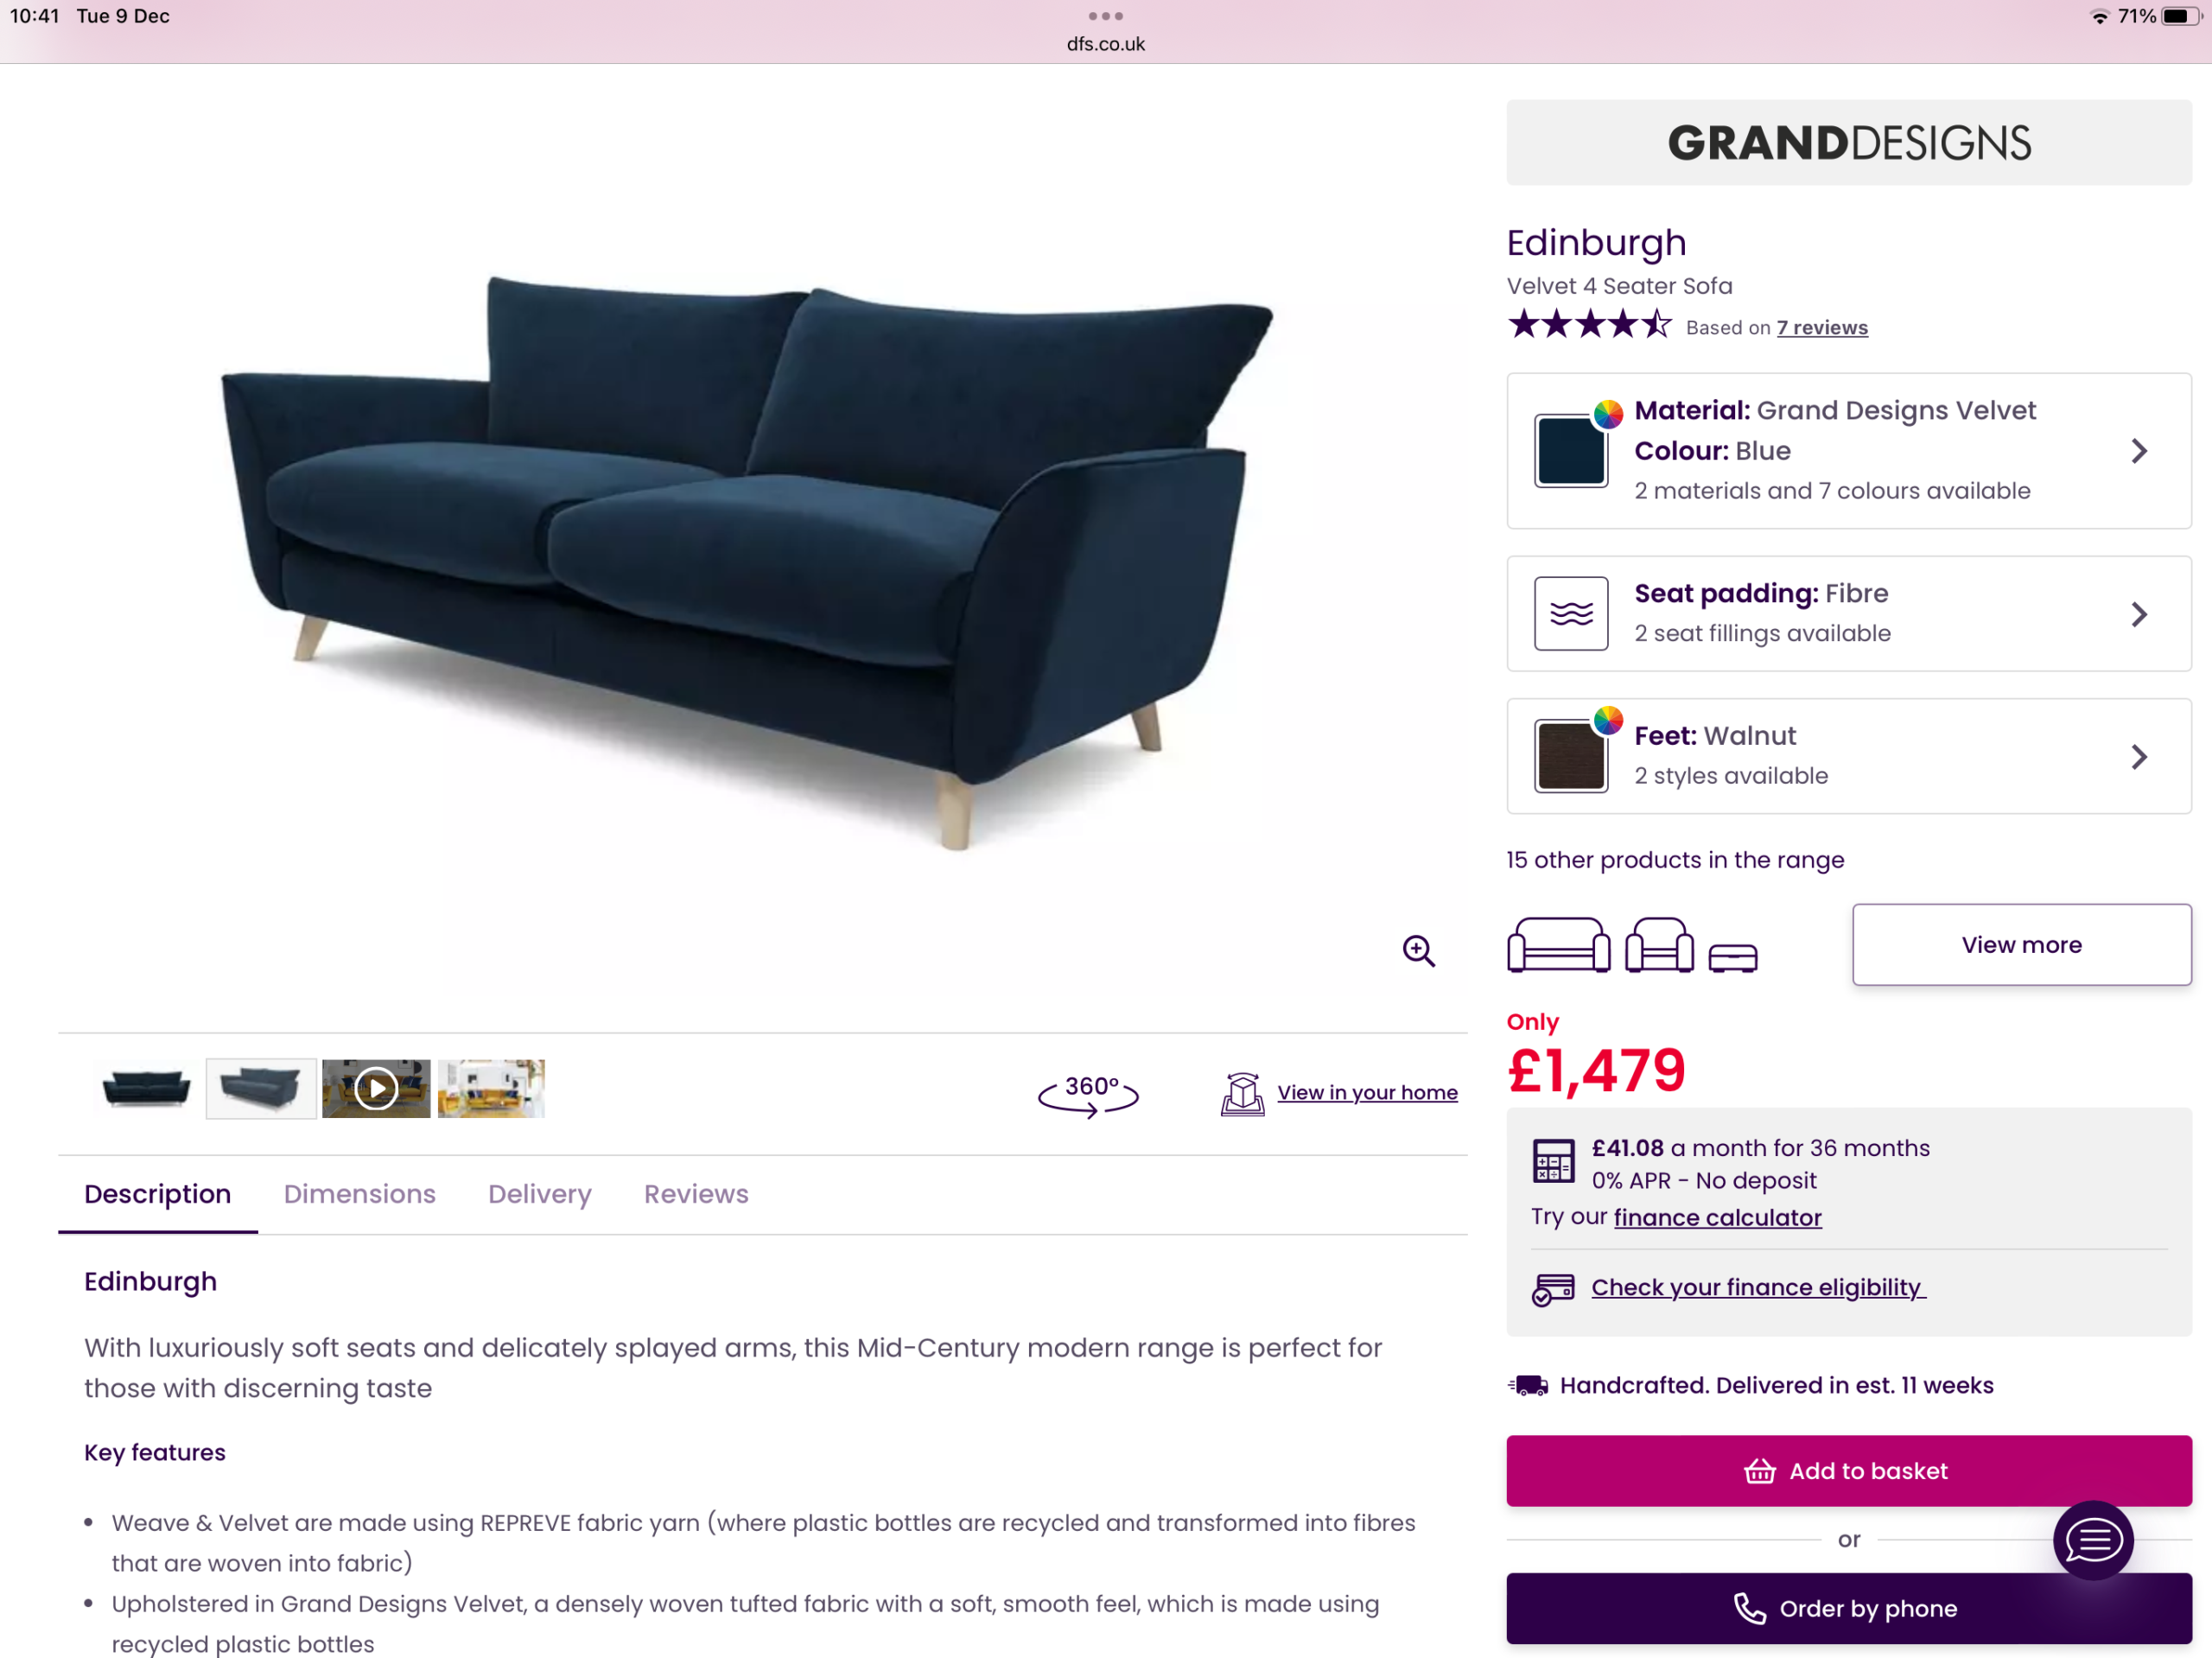Click the Add to basket button
This screenshot has width=2212, height=1658.
pos(1849,1470)
